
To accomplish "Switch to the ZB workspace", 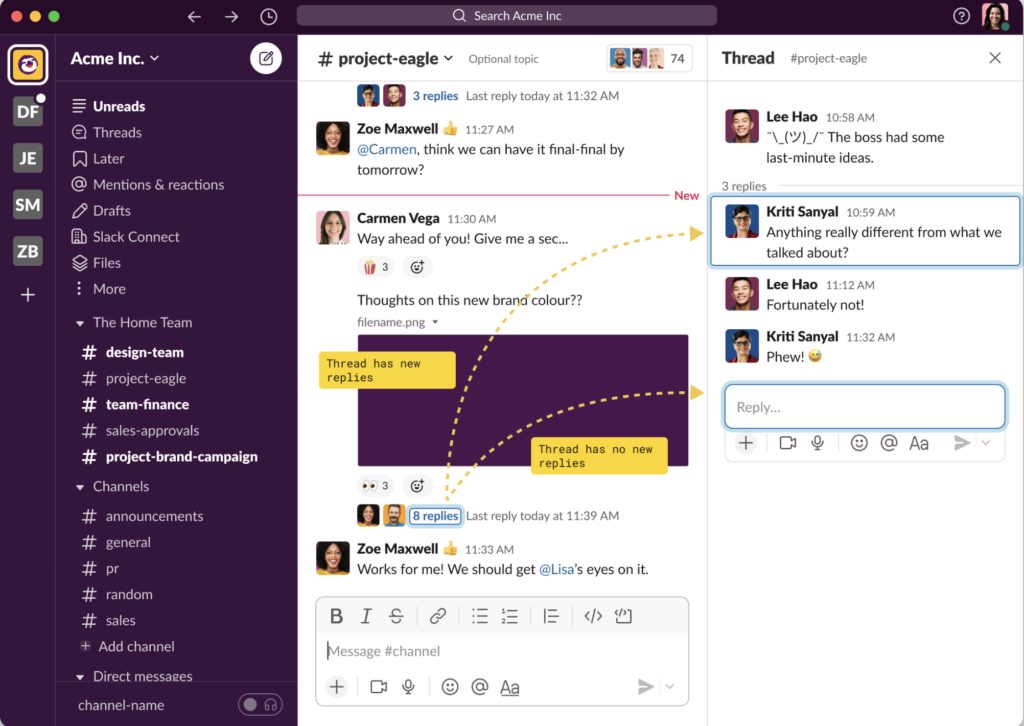I will [x=27, y=251].
